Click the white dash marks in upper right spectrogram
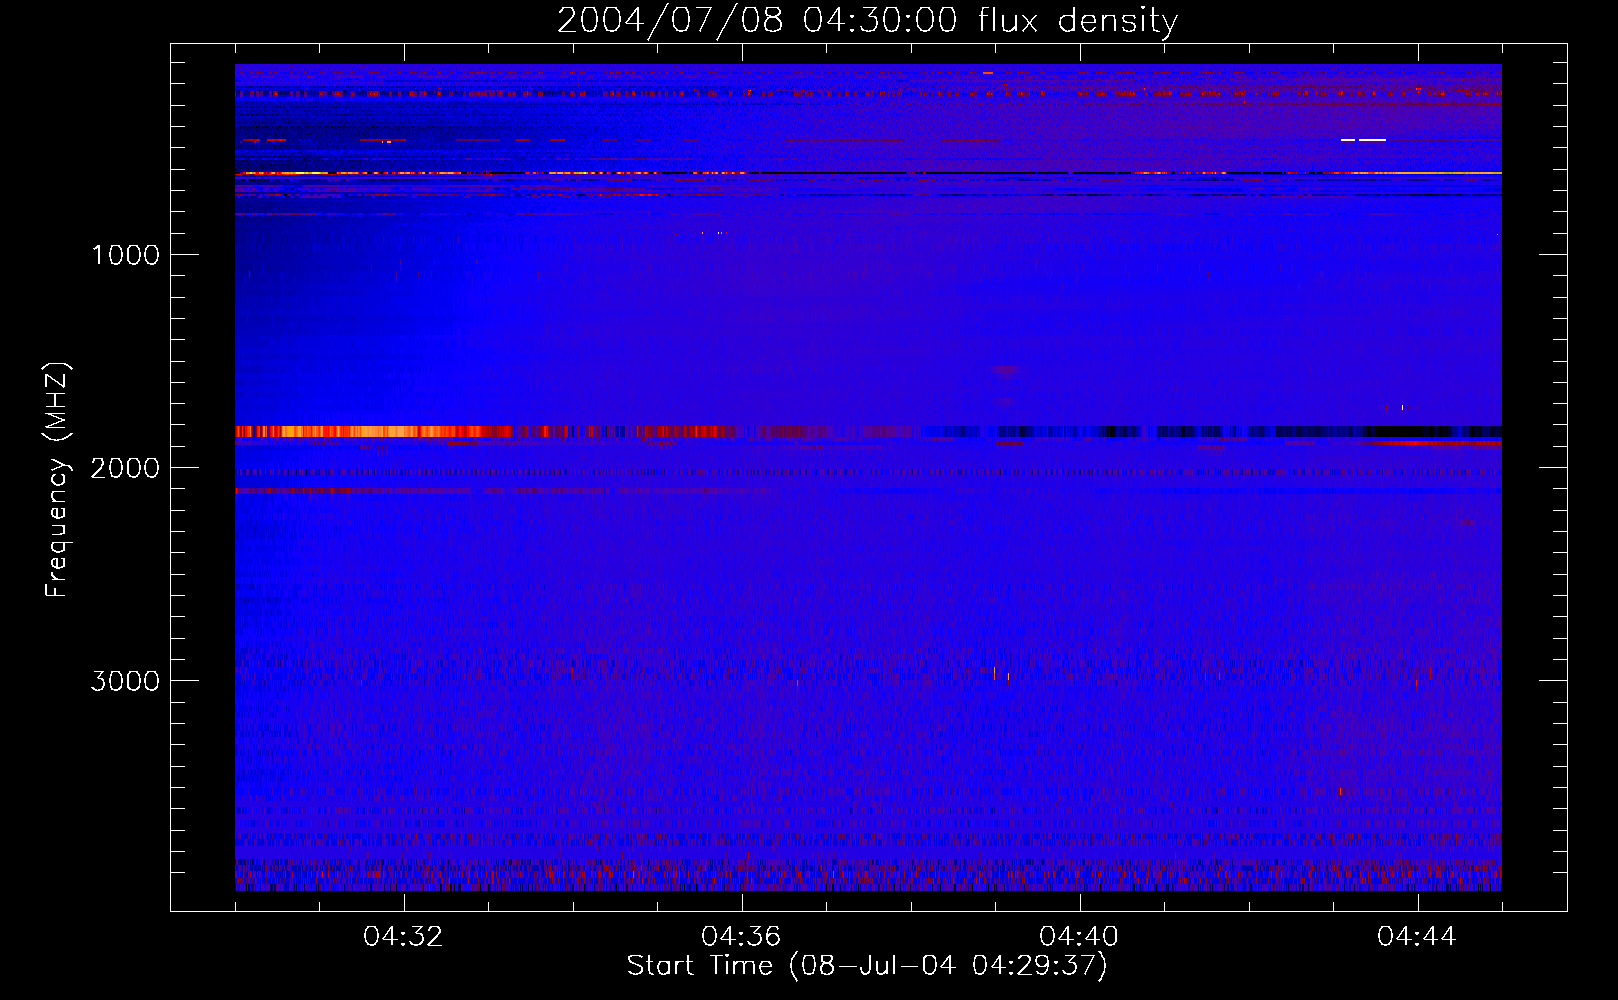This screenshot has width=1618, height=1000. (x=1364, y=140)
